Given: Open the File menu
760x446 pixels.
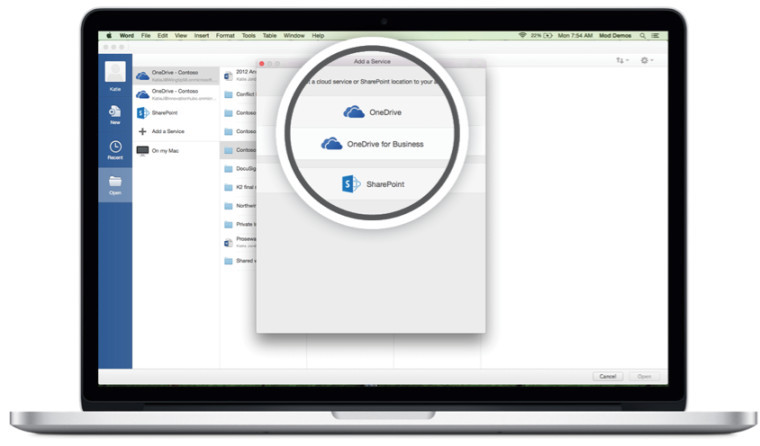Looking at the screenshot, I should click(x=146, y=35).
